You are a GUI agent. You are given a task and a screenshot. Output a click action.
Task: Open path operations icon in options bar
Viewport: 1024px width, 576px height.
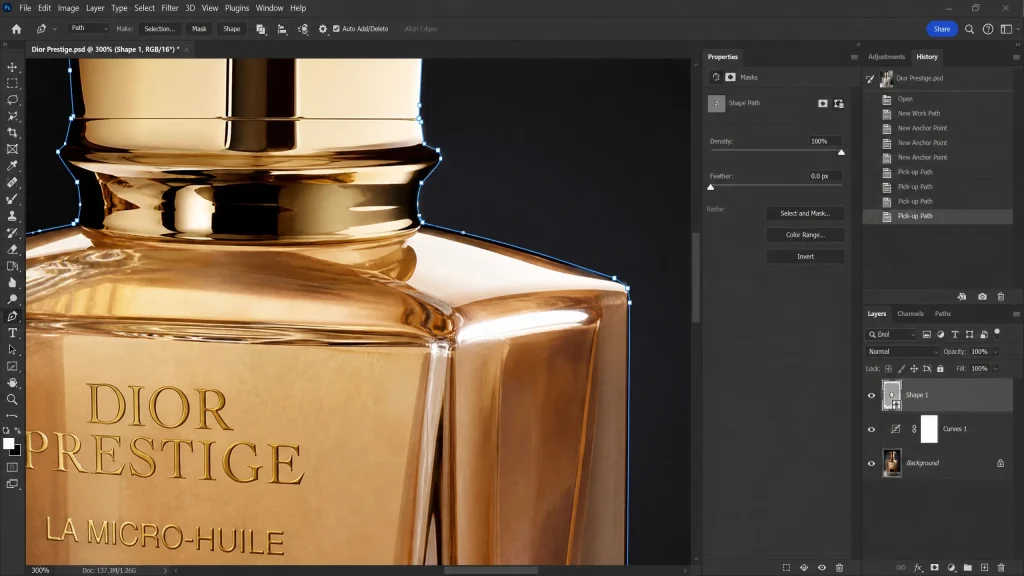(261, 29)
